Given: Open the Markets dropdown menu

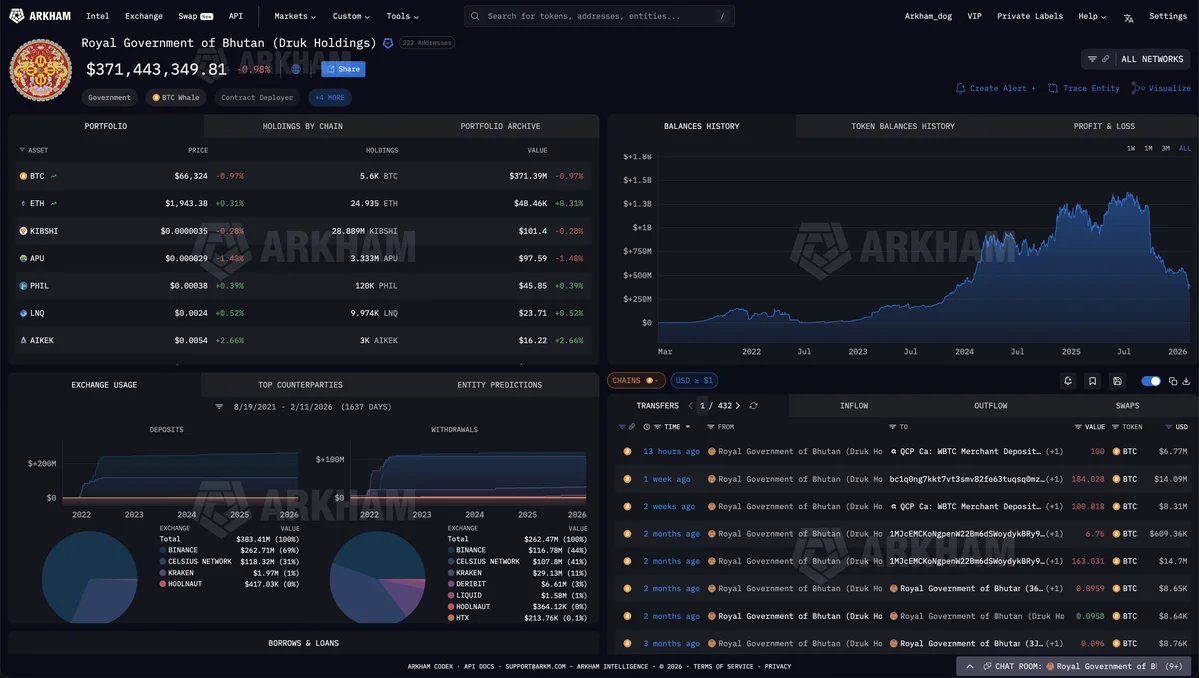Looking at the screenshot, I should point(295,17).
